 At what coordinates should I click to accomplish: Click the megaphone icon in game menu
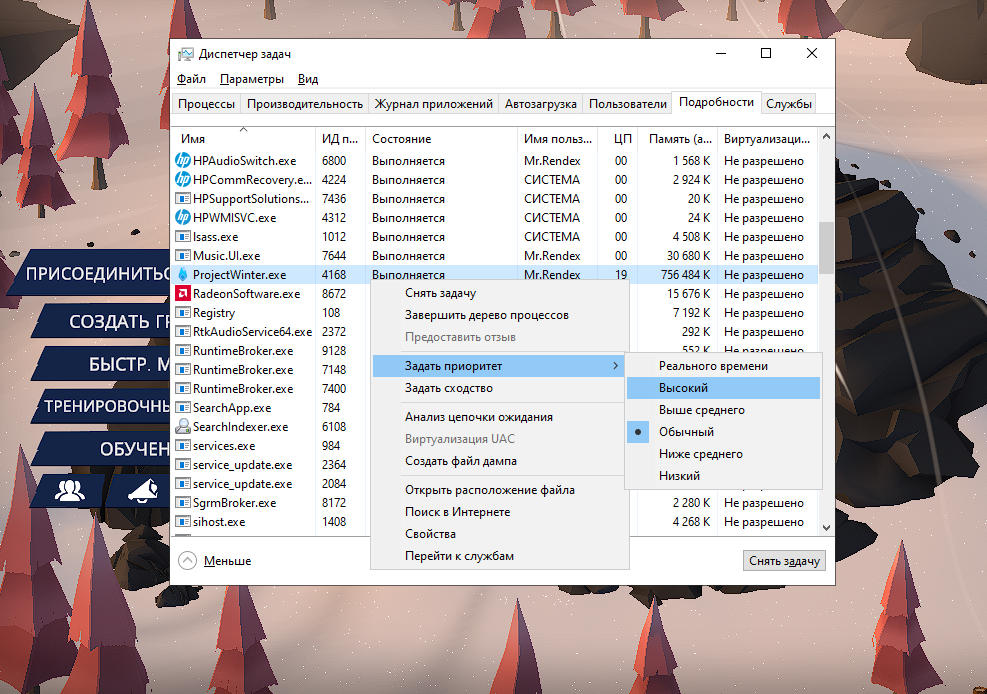click(x=143, y=490)
